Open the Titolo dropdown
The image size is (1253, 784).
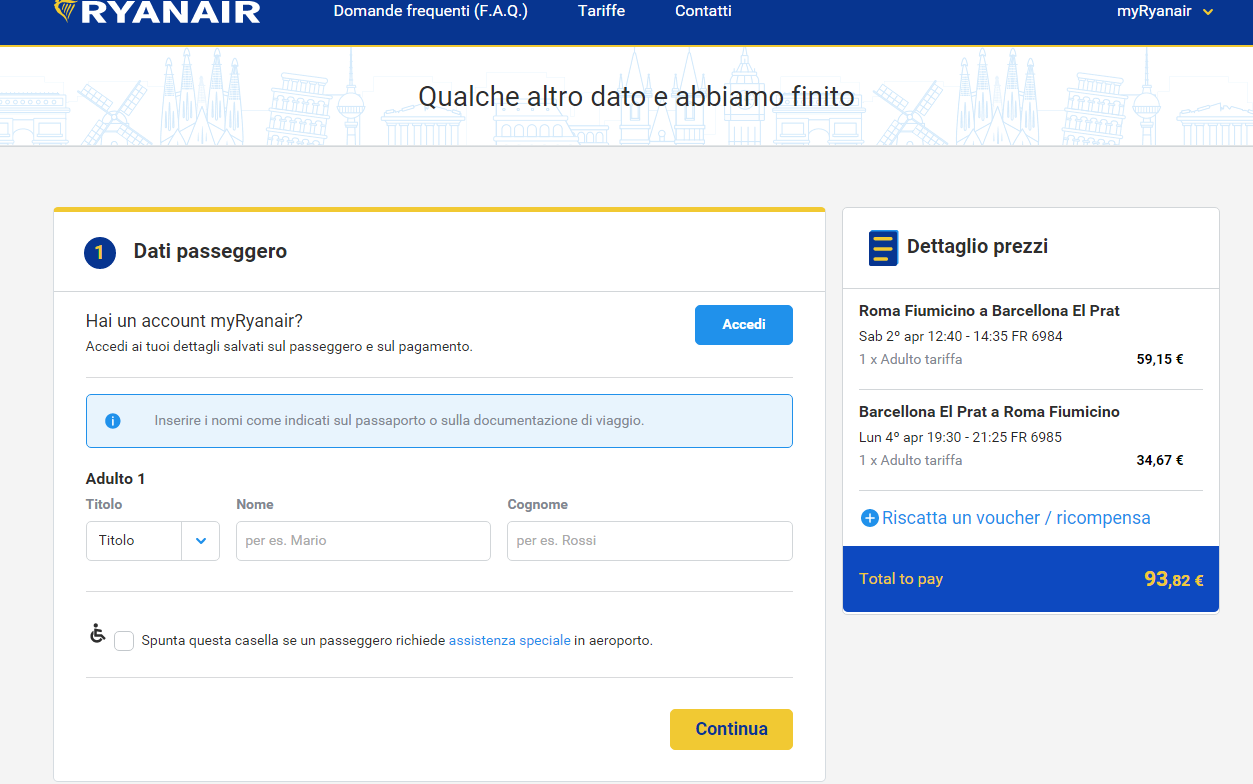pos(153,541)
